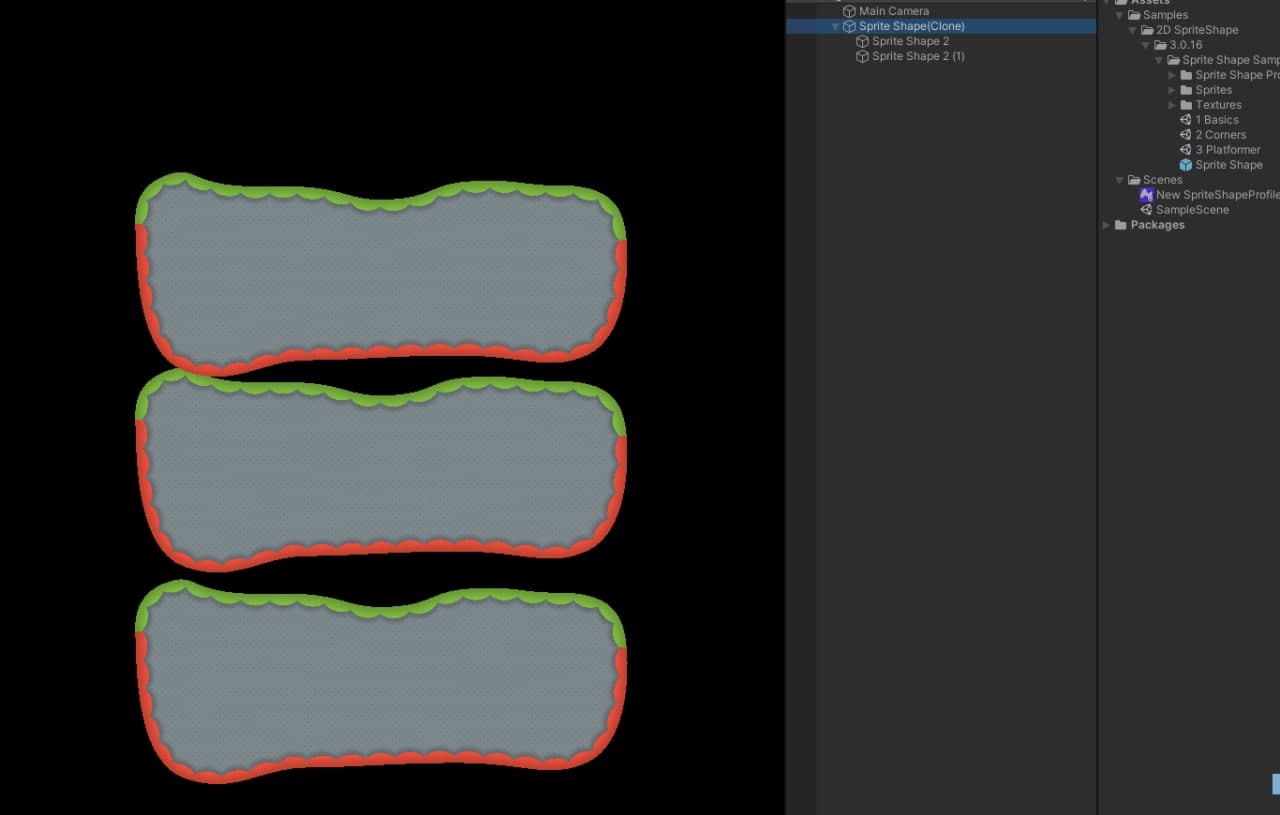
Task: Click the topmost sprite shape in the view
Action: [x=381, y=275]
